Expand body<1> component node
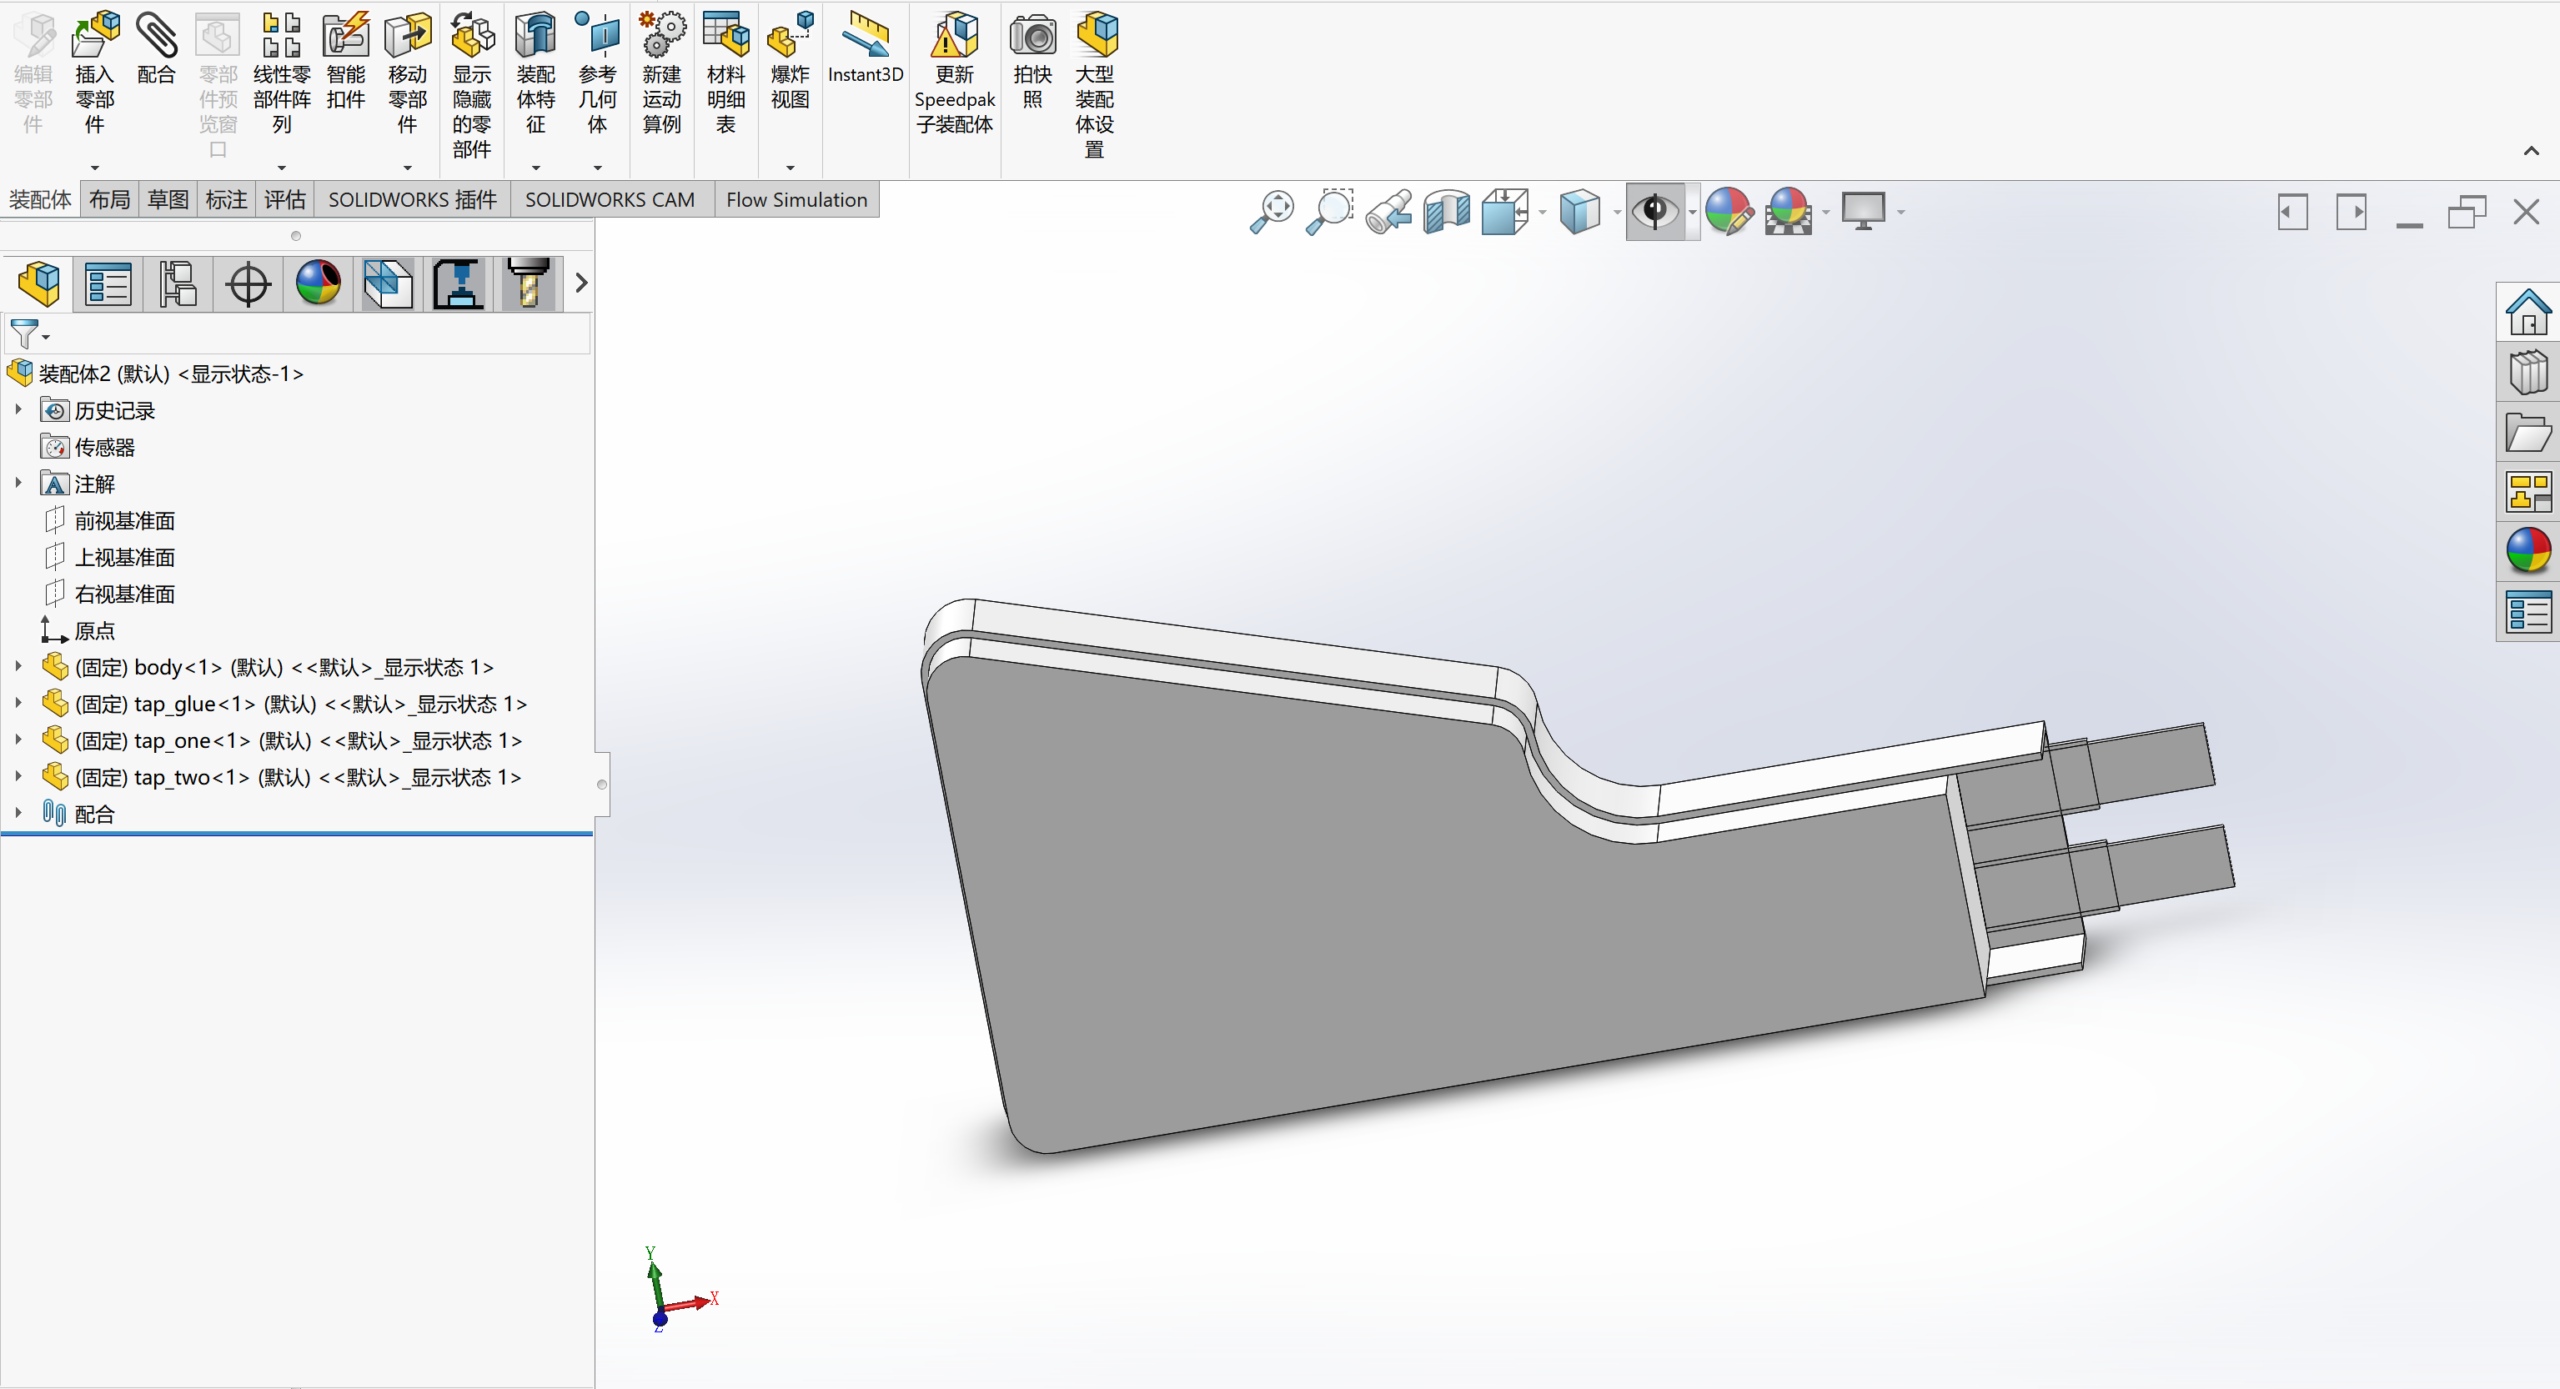This screenshot has width=2560, height=1389. [18, 666]
